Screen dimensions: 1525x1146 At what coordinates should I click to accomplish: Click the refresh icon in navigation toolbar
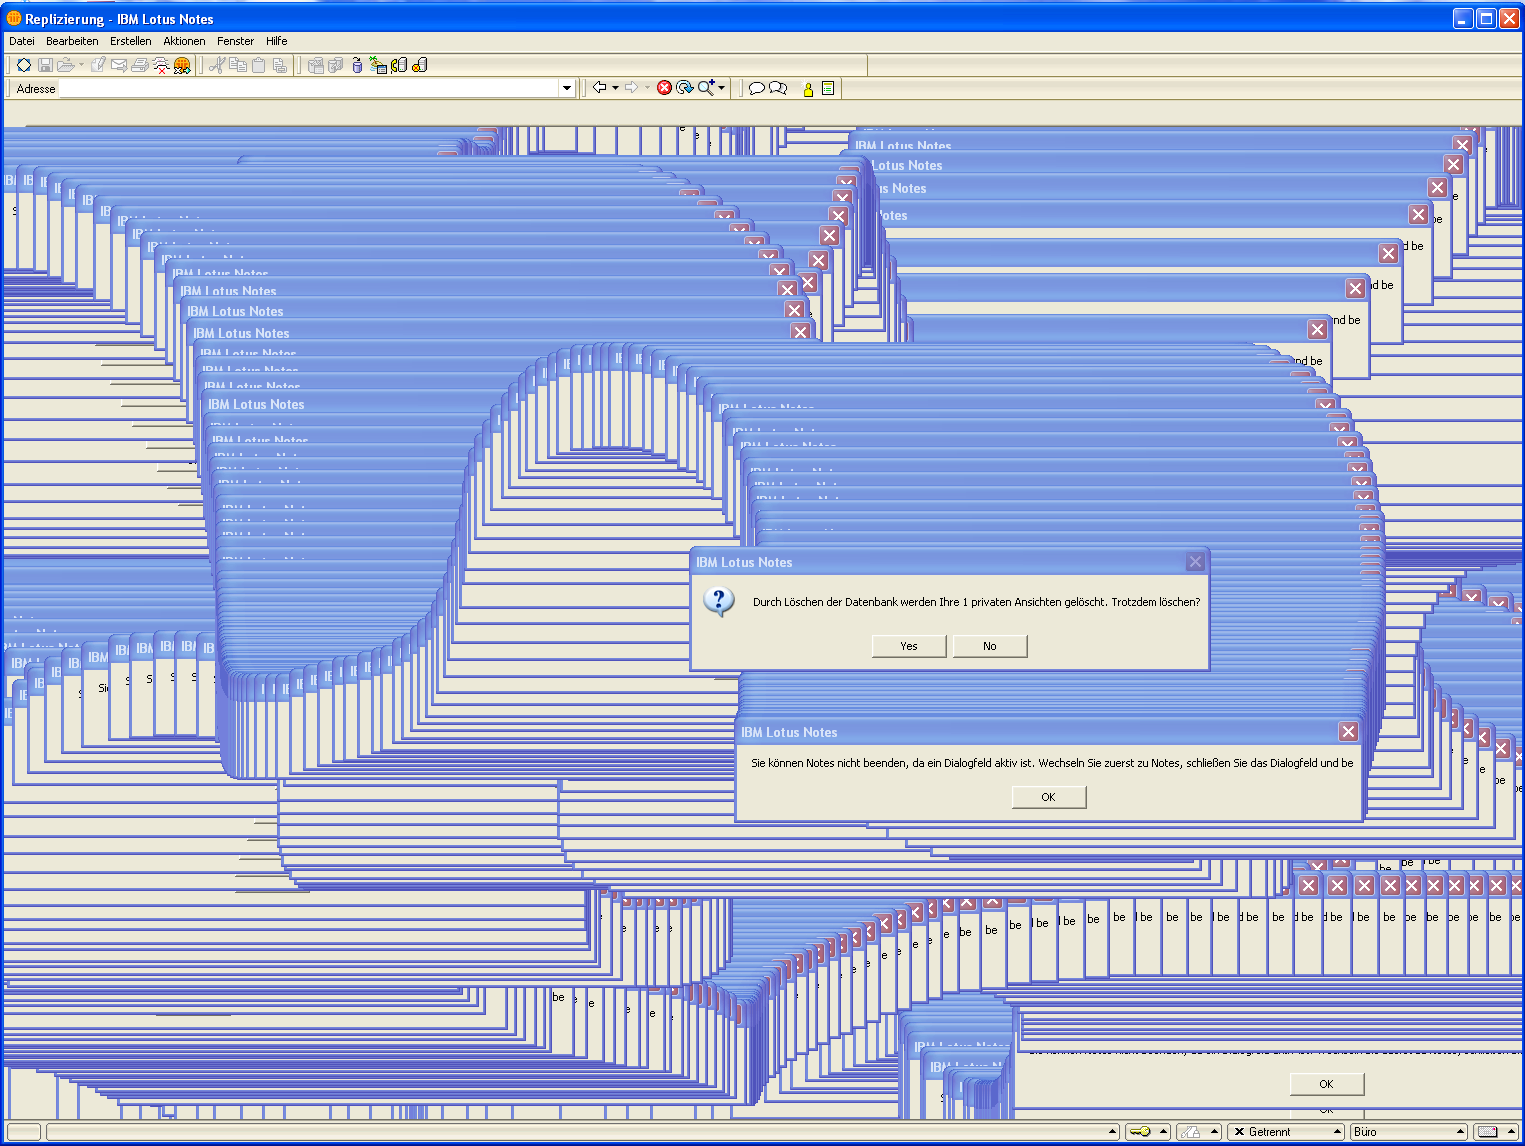(x=684, y=88)
